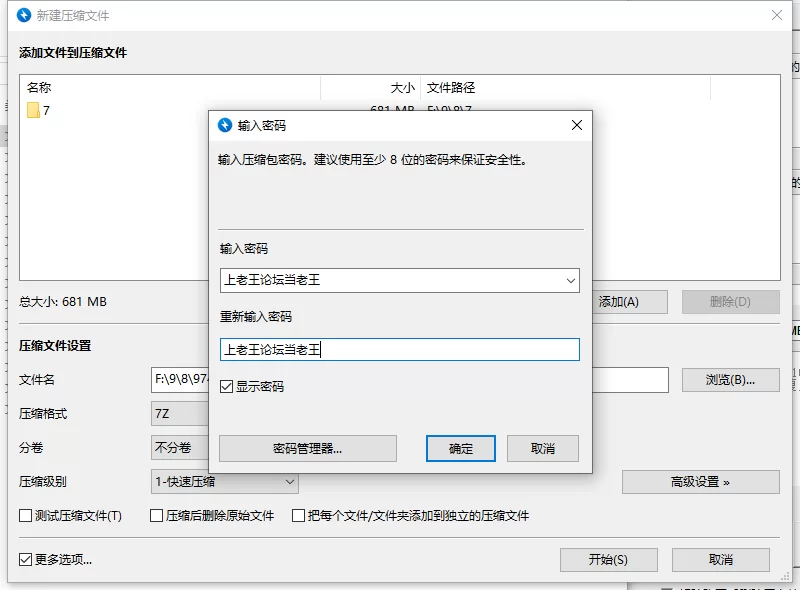Close the 输入密码 dialog

click(577, 125)
